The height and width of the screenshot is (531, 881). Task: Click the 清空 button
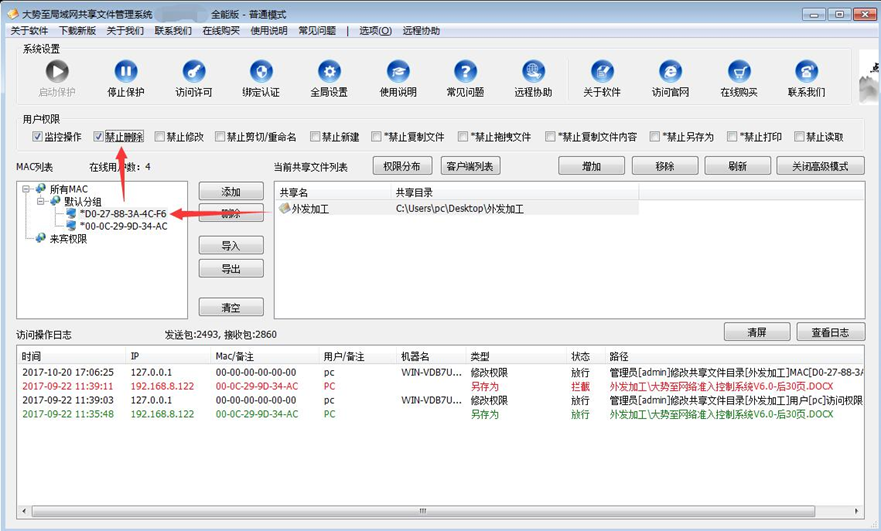click(x=231, y=307)
